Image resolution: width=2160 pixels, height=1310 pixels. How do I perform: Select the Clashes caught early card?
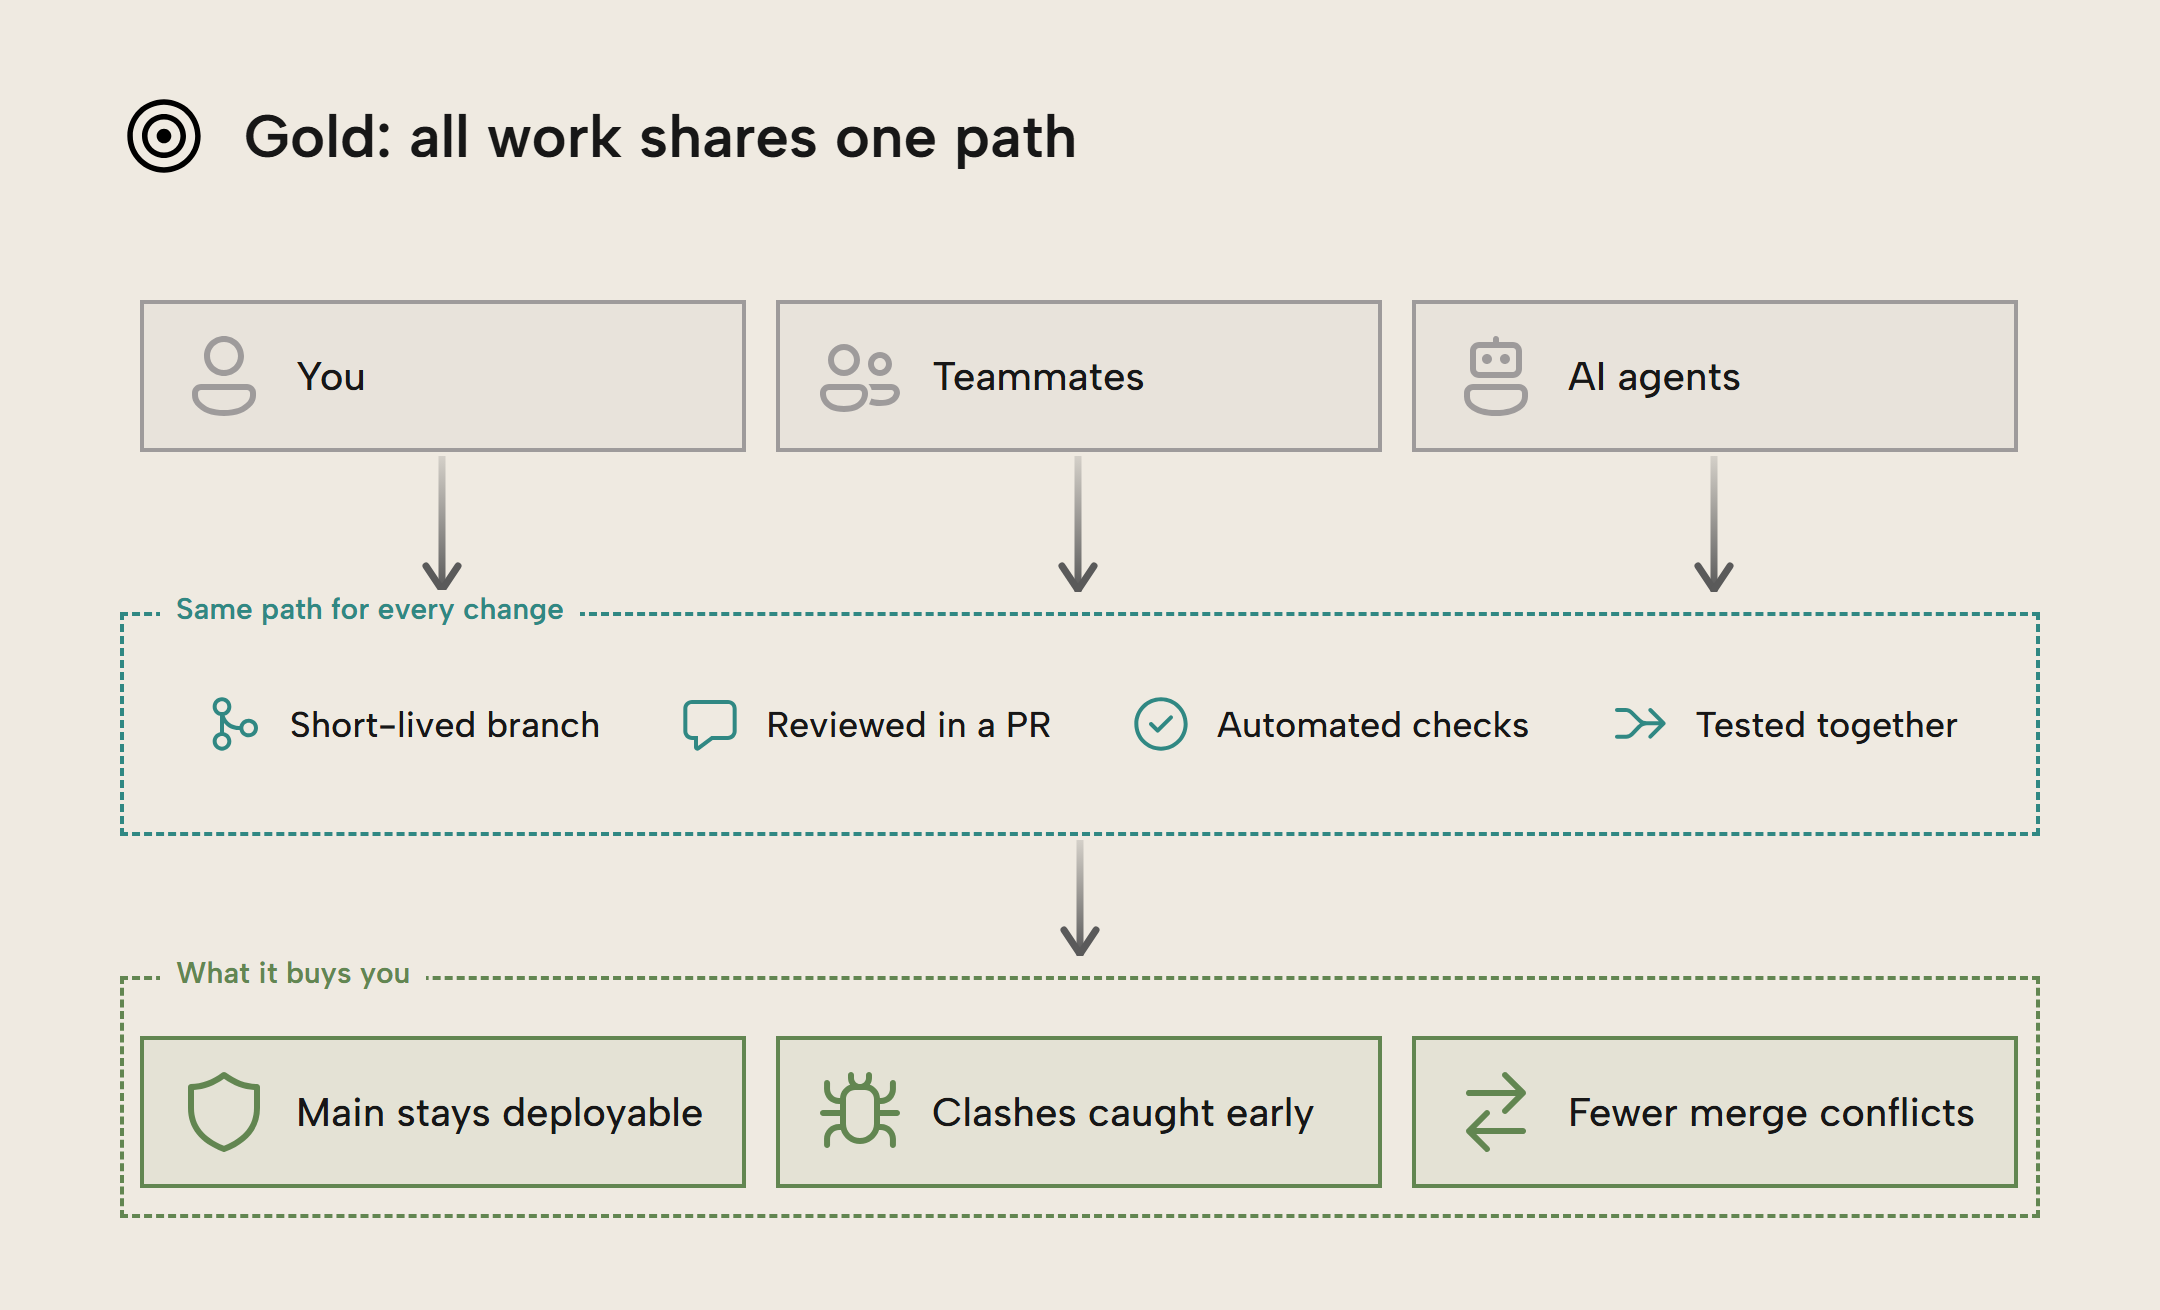point(1079,1112)
